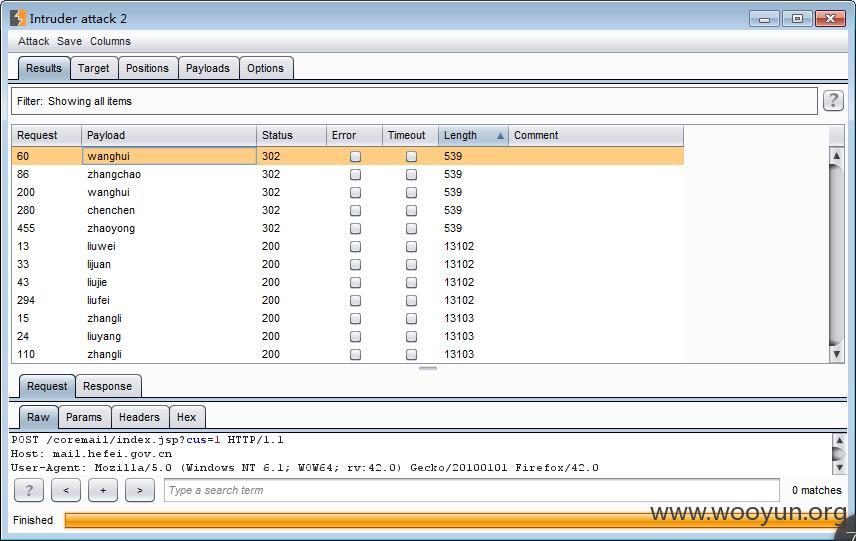856x541 pixels.
Task: Select the Results tab
Action: 44,68
